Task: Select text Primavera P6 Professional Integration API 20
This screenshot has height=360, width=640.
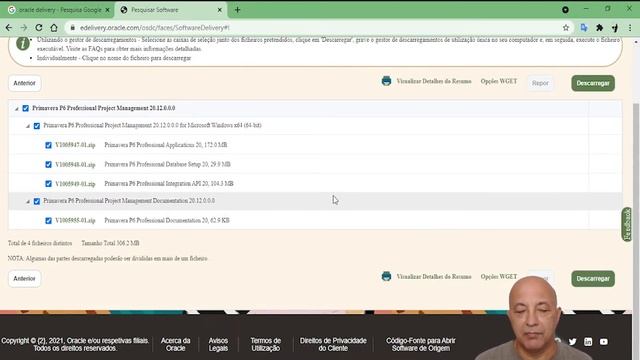Action: click(157, 184)
